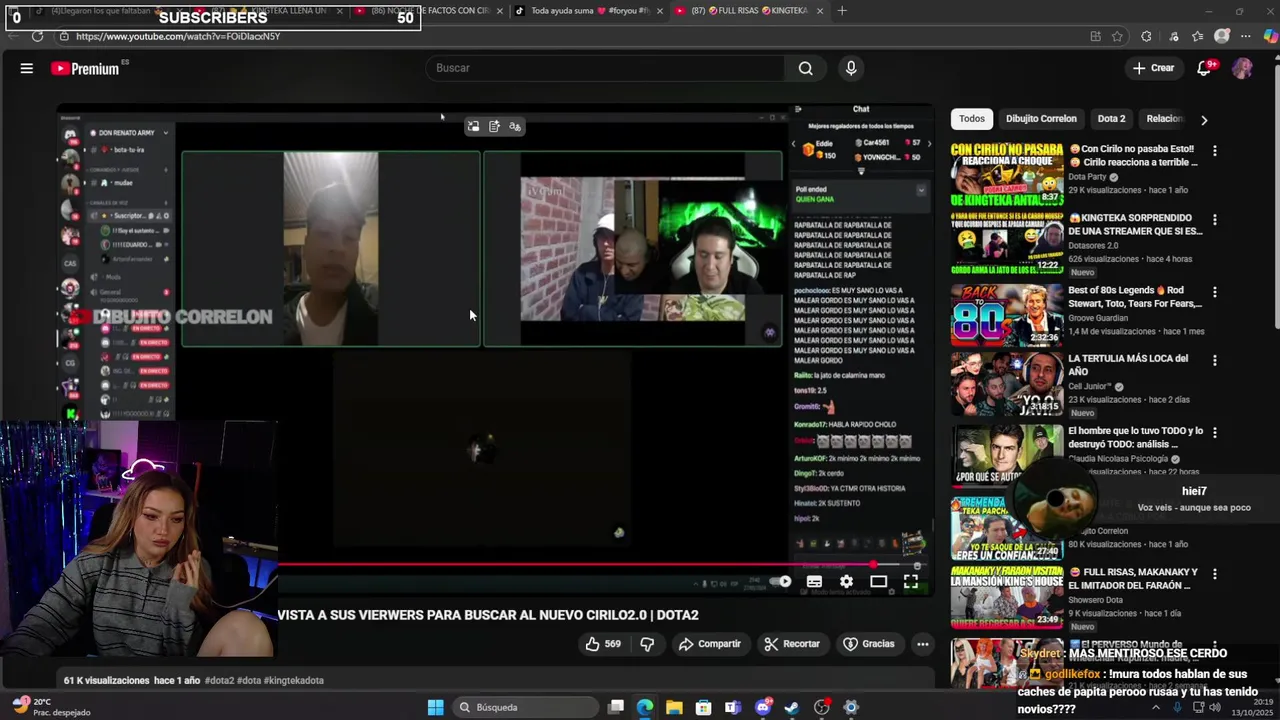Reload the page in the browser
The height and width of the screenshot is (720, 1280).
tap(37, 36)
